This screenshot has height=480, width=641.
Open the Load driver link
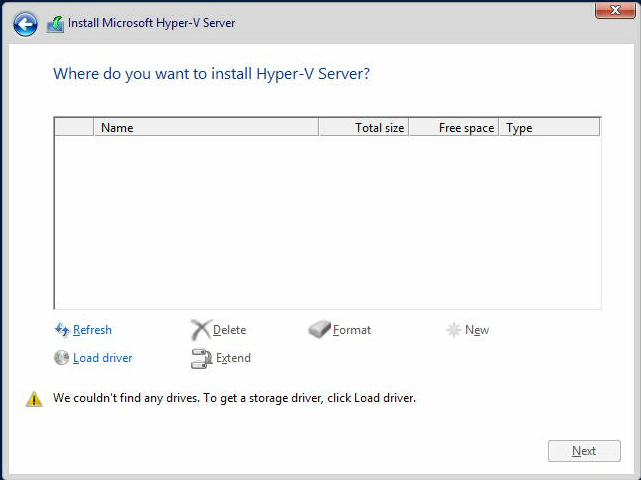(102, 358)
